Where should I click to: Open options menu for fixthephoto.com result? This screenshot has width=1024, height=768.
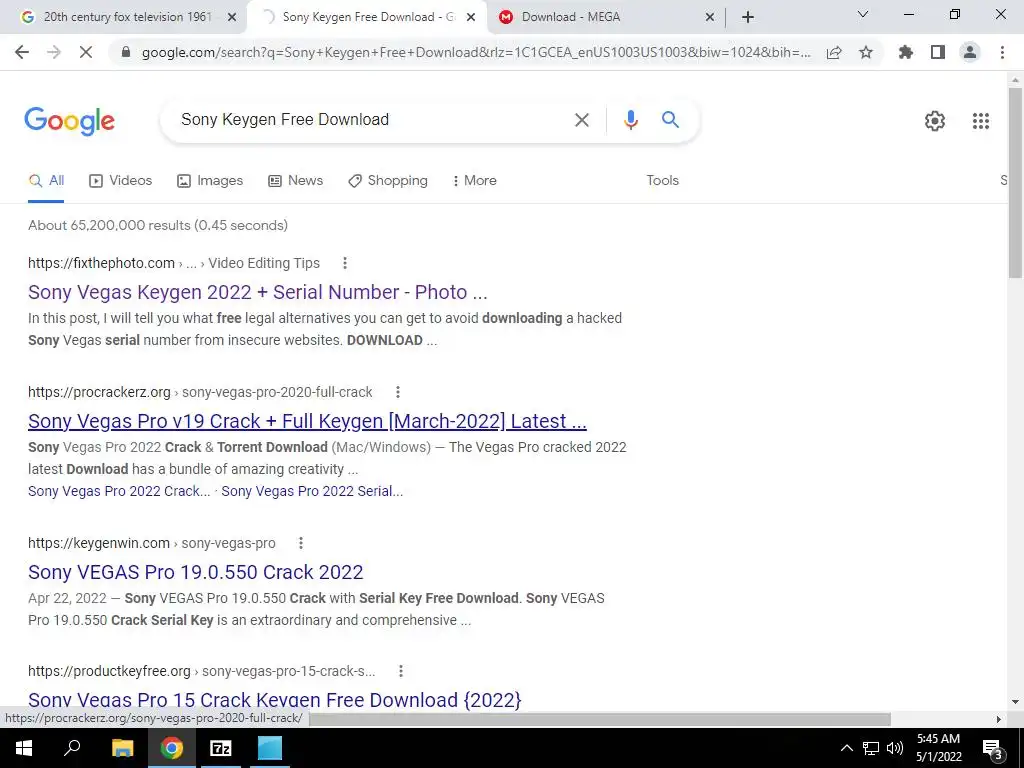pos(345,263)
